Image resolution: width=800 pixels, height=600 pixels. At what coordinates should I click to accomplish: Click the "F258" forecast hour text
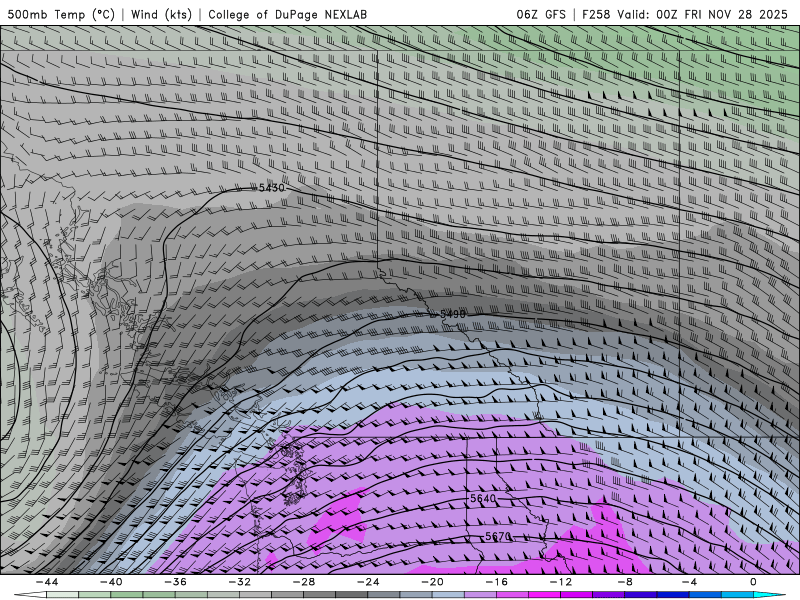pyautogui.click(x=595, y=15)
